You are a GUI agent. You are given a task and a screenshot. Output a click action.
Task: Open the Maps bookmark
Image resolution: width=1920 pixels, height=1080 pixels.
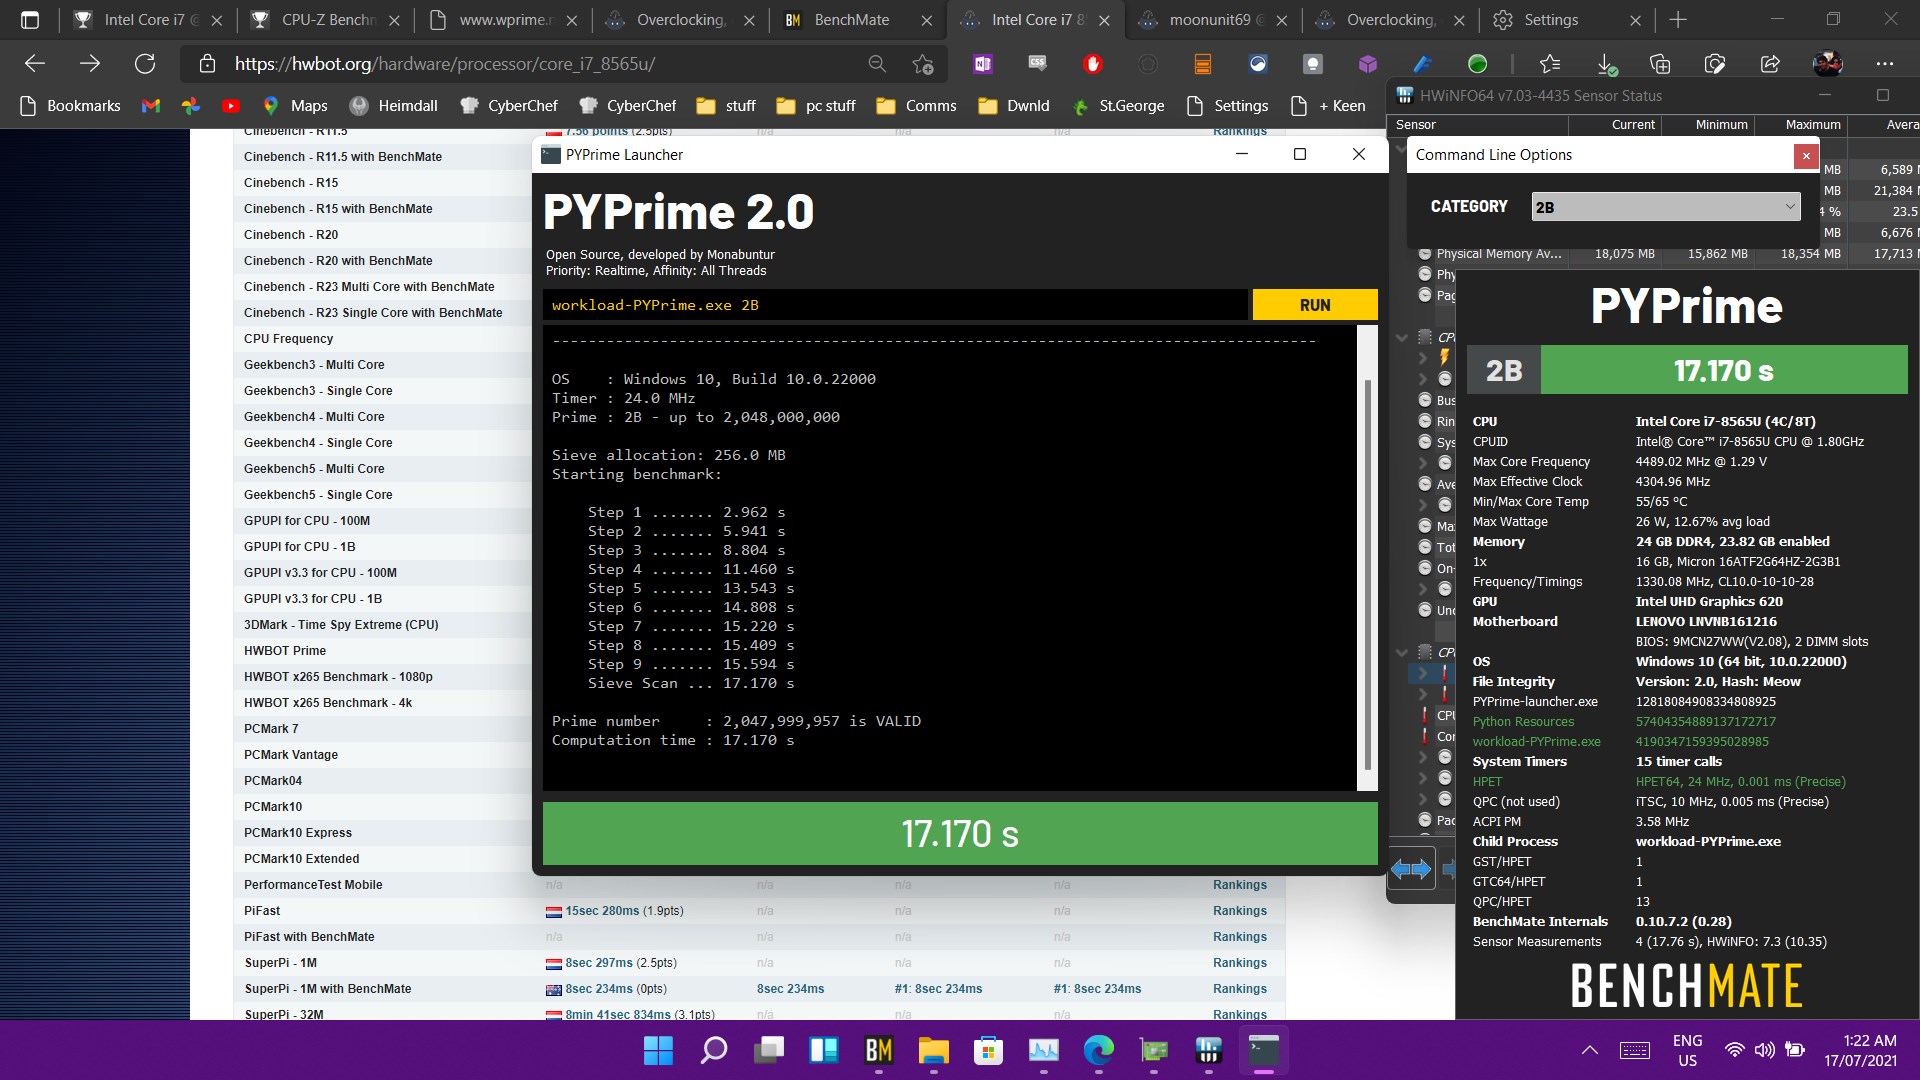pyautogui.click(x=295, y=106)
